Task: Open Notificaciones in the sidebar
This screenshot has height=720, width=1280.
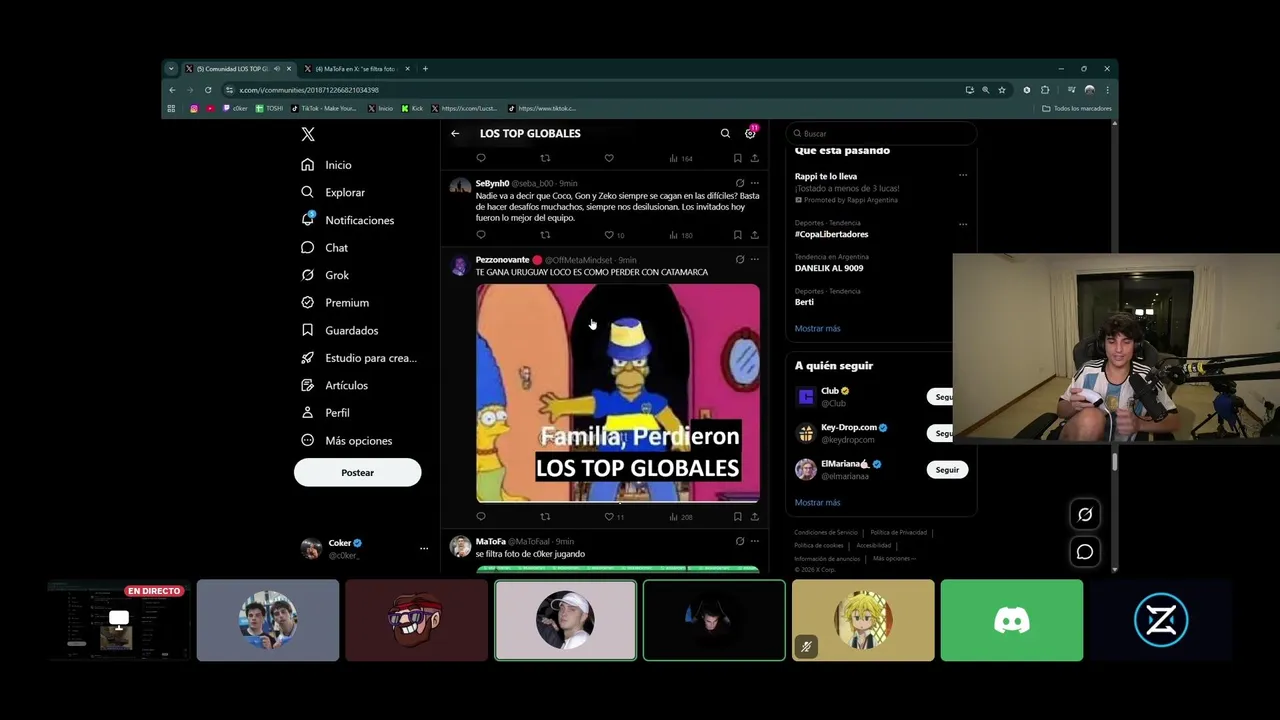Action: click(348, 220)
